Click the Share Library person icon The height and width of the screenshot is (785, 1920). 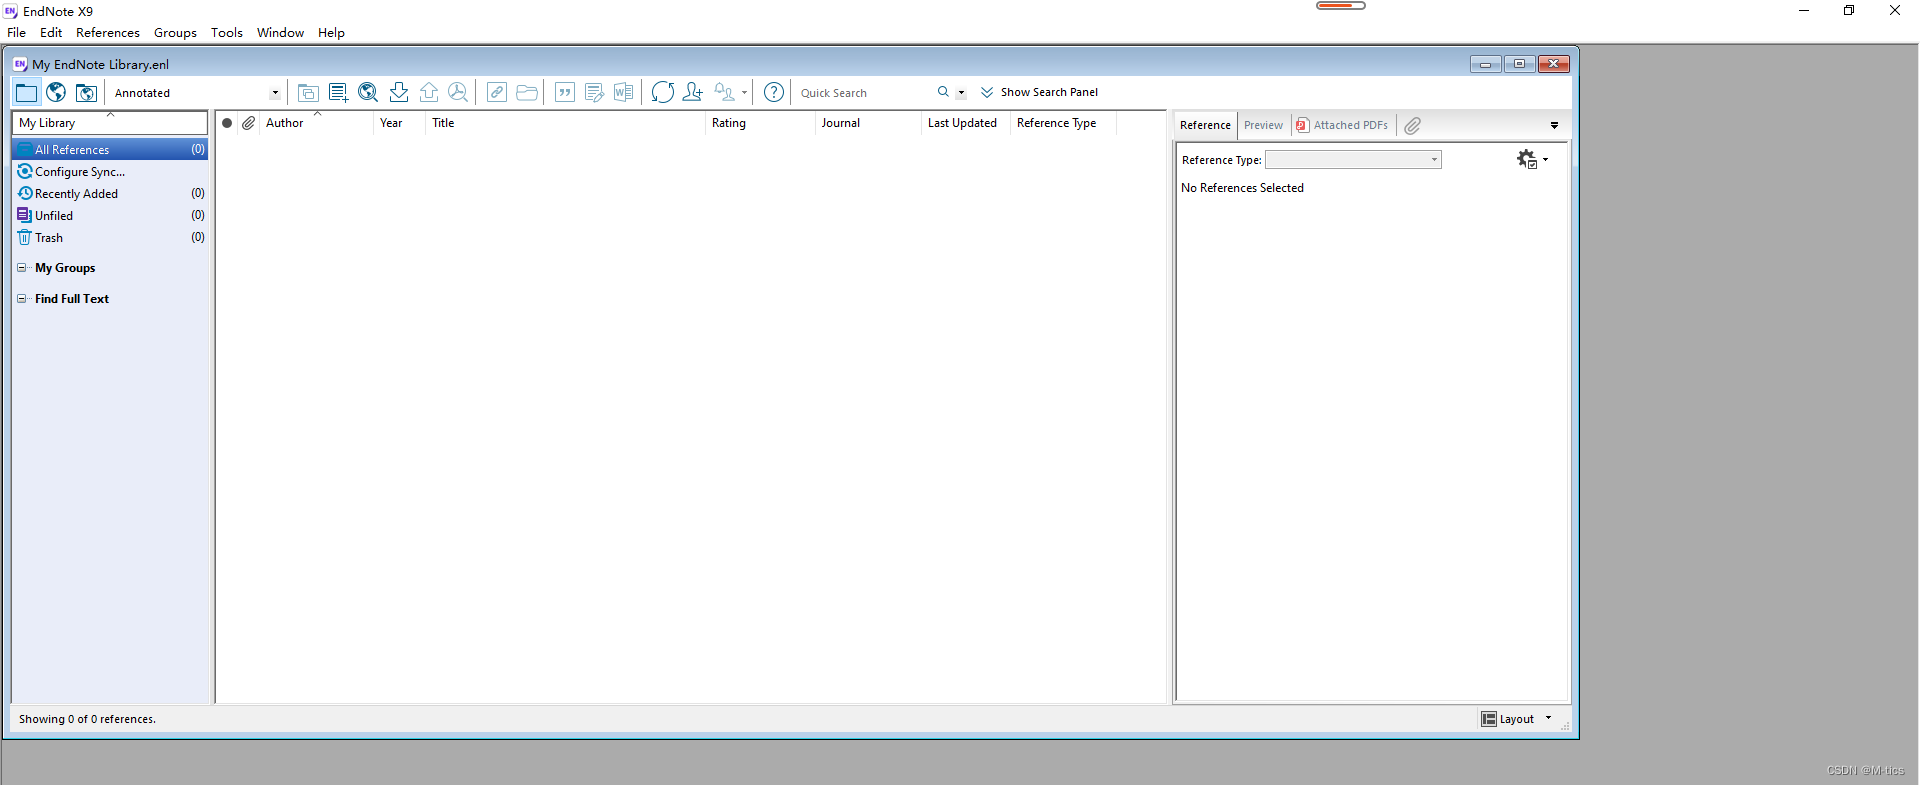pyautogui.click(x=692, y=93)
